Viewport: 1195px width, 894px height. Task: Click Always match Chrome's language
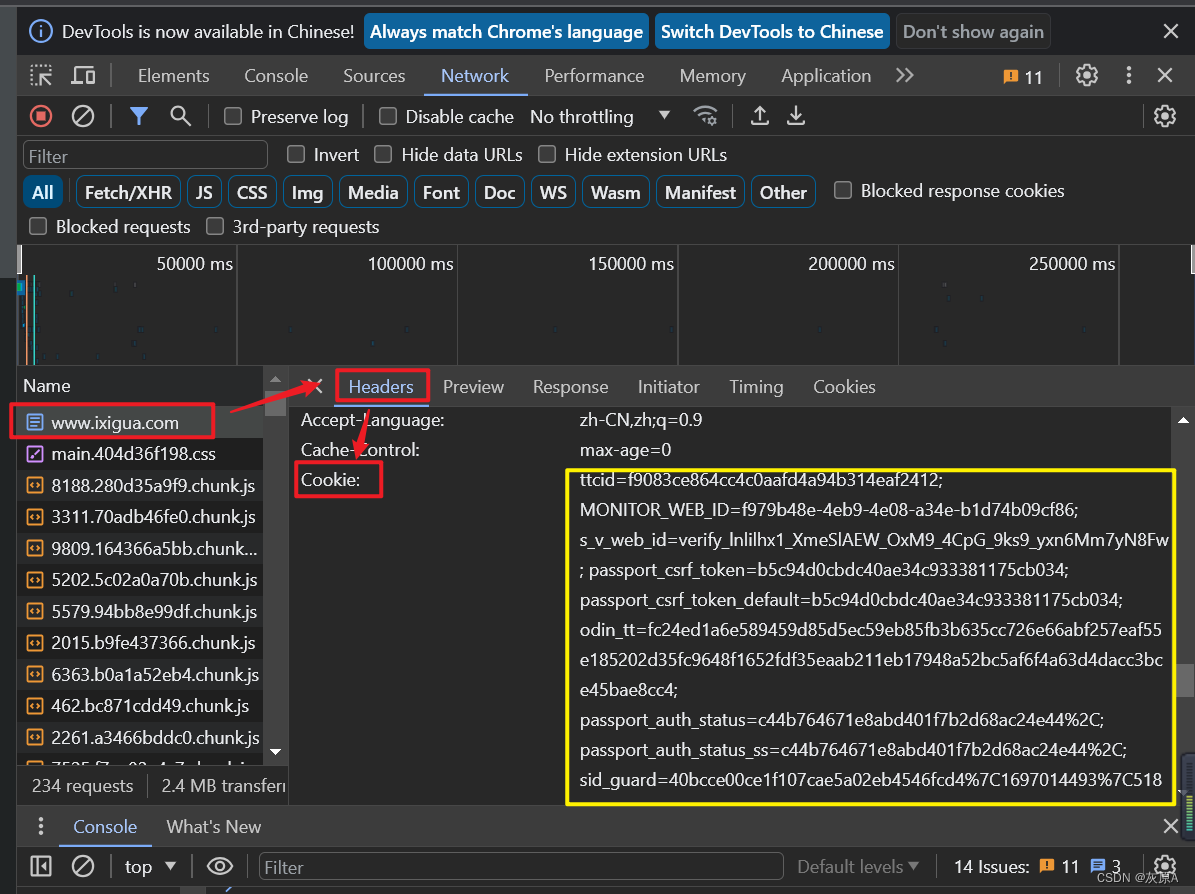[506, 32]
